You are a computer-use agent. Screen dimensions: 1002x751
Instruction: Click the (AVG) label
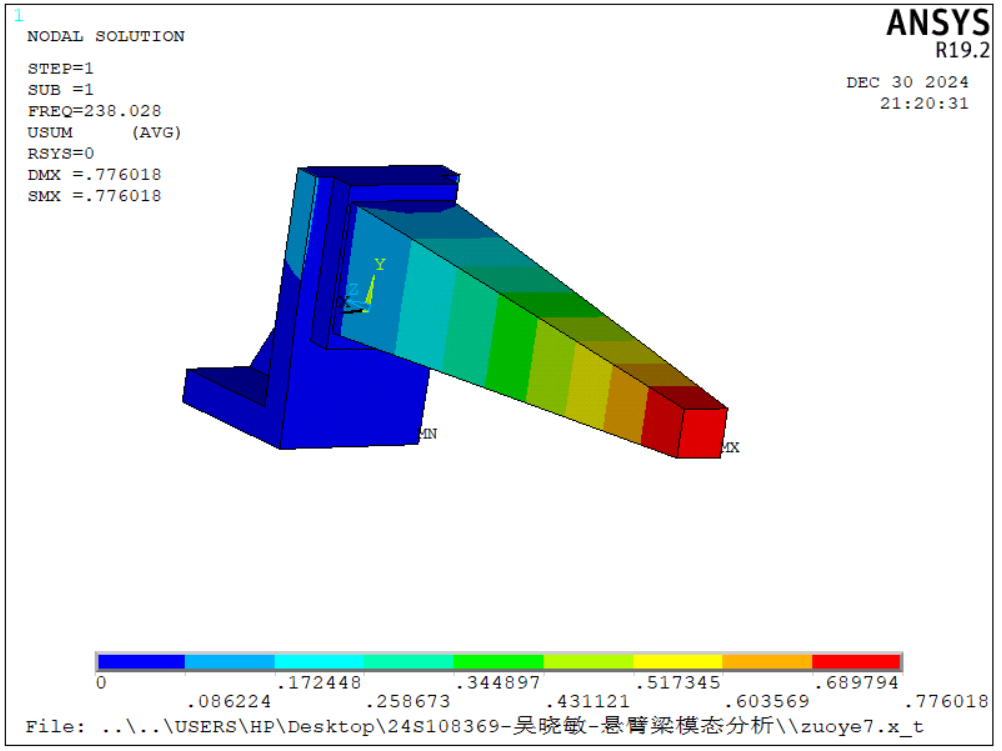[157, 132]
